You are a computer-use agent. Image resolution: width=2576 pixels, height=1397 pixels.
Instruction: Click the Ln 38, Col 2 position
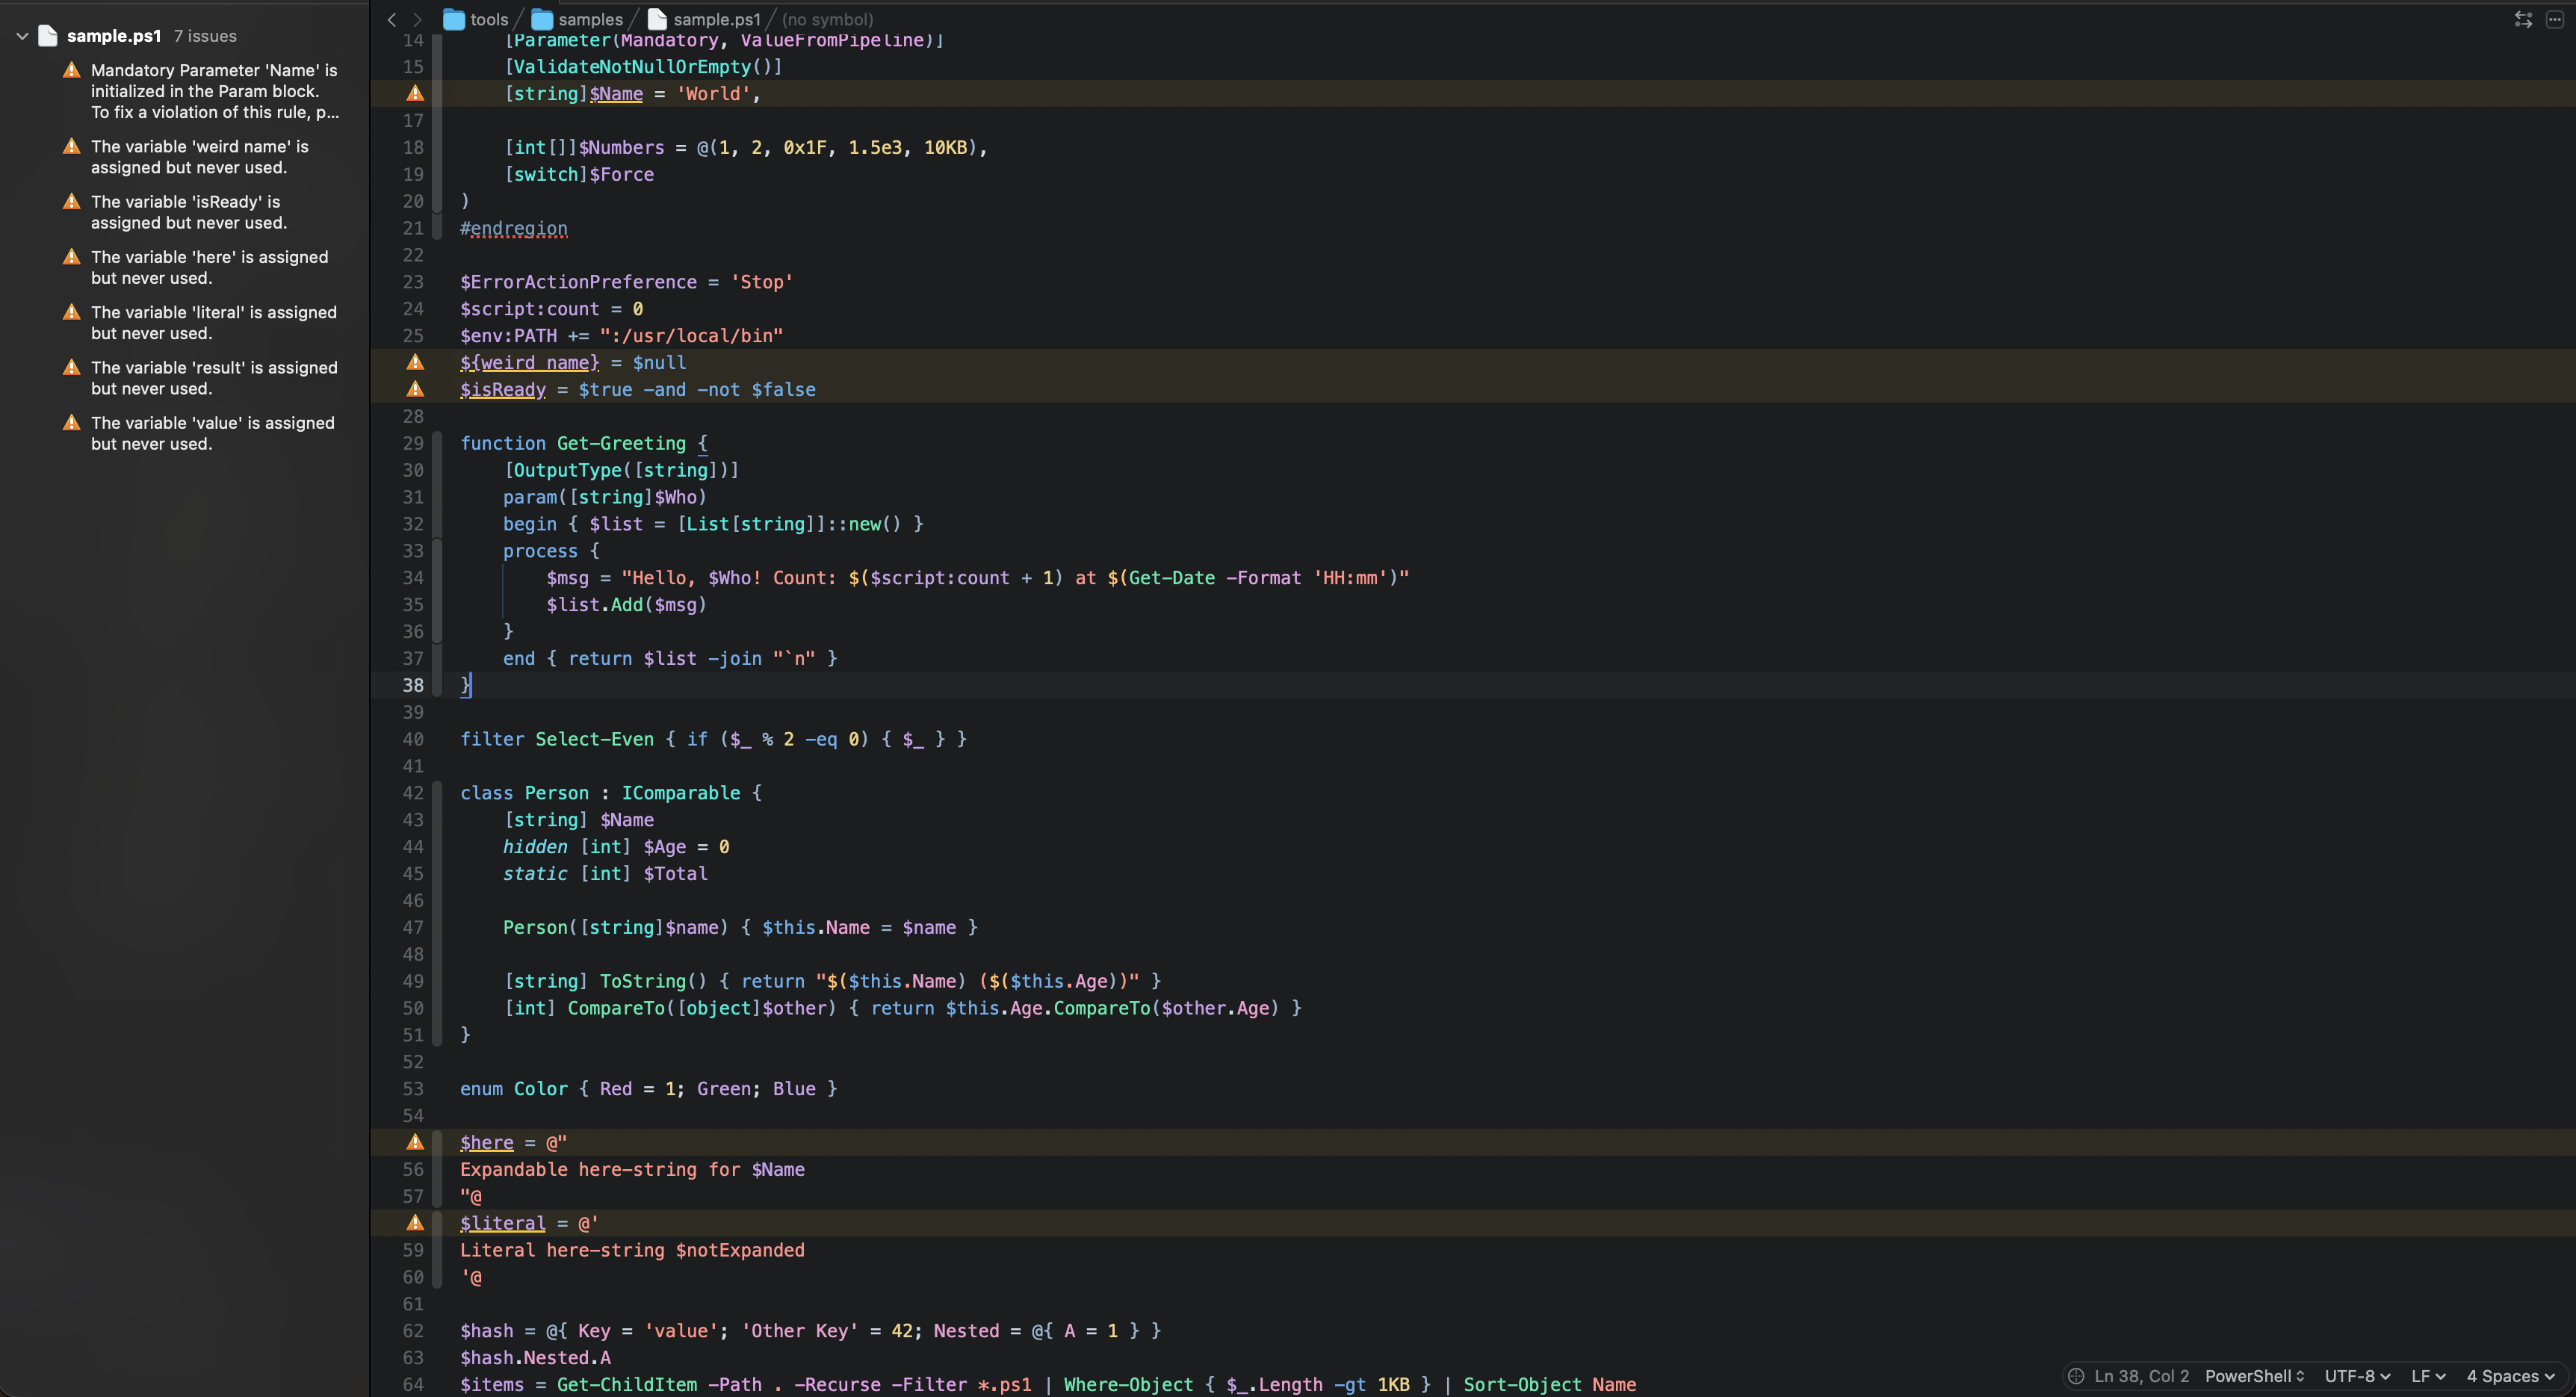[x=2141, y=1376]
